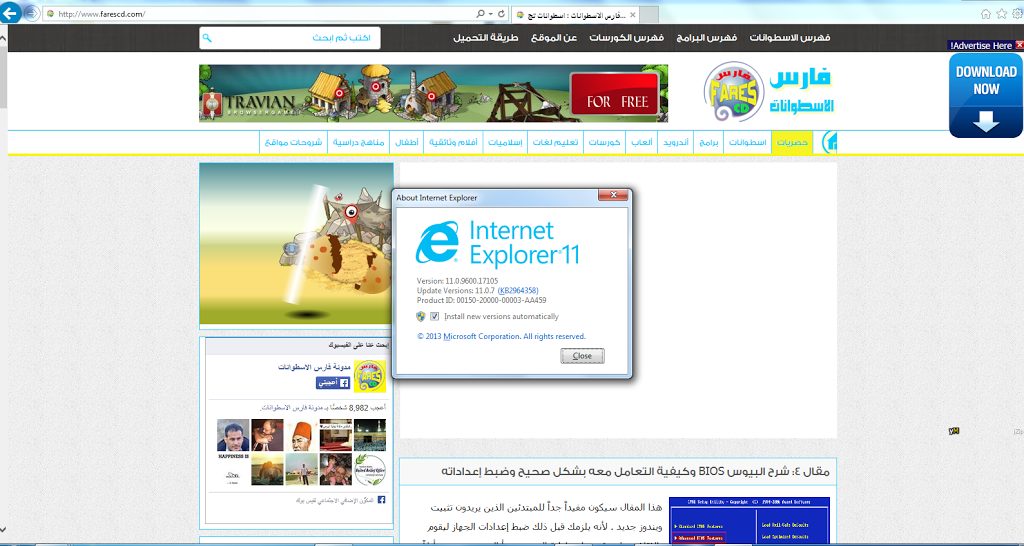Select the إسلاميات category tab
This screenshot has height=546, width=1024.
click(x=505, y=142)
